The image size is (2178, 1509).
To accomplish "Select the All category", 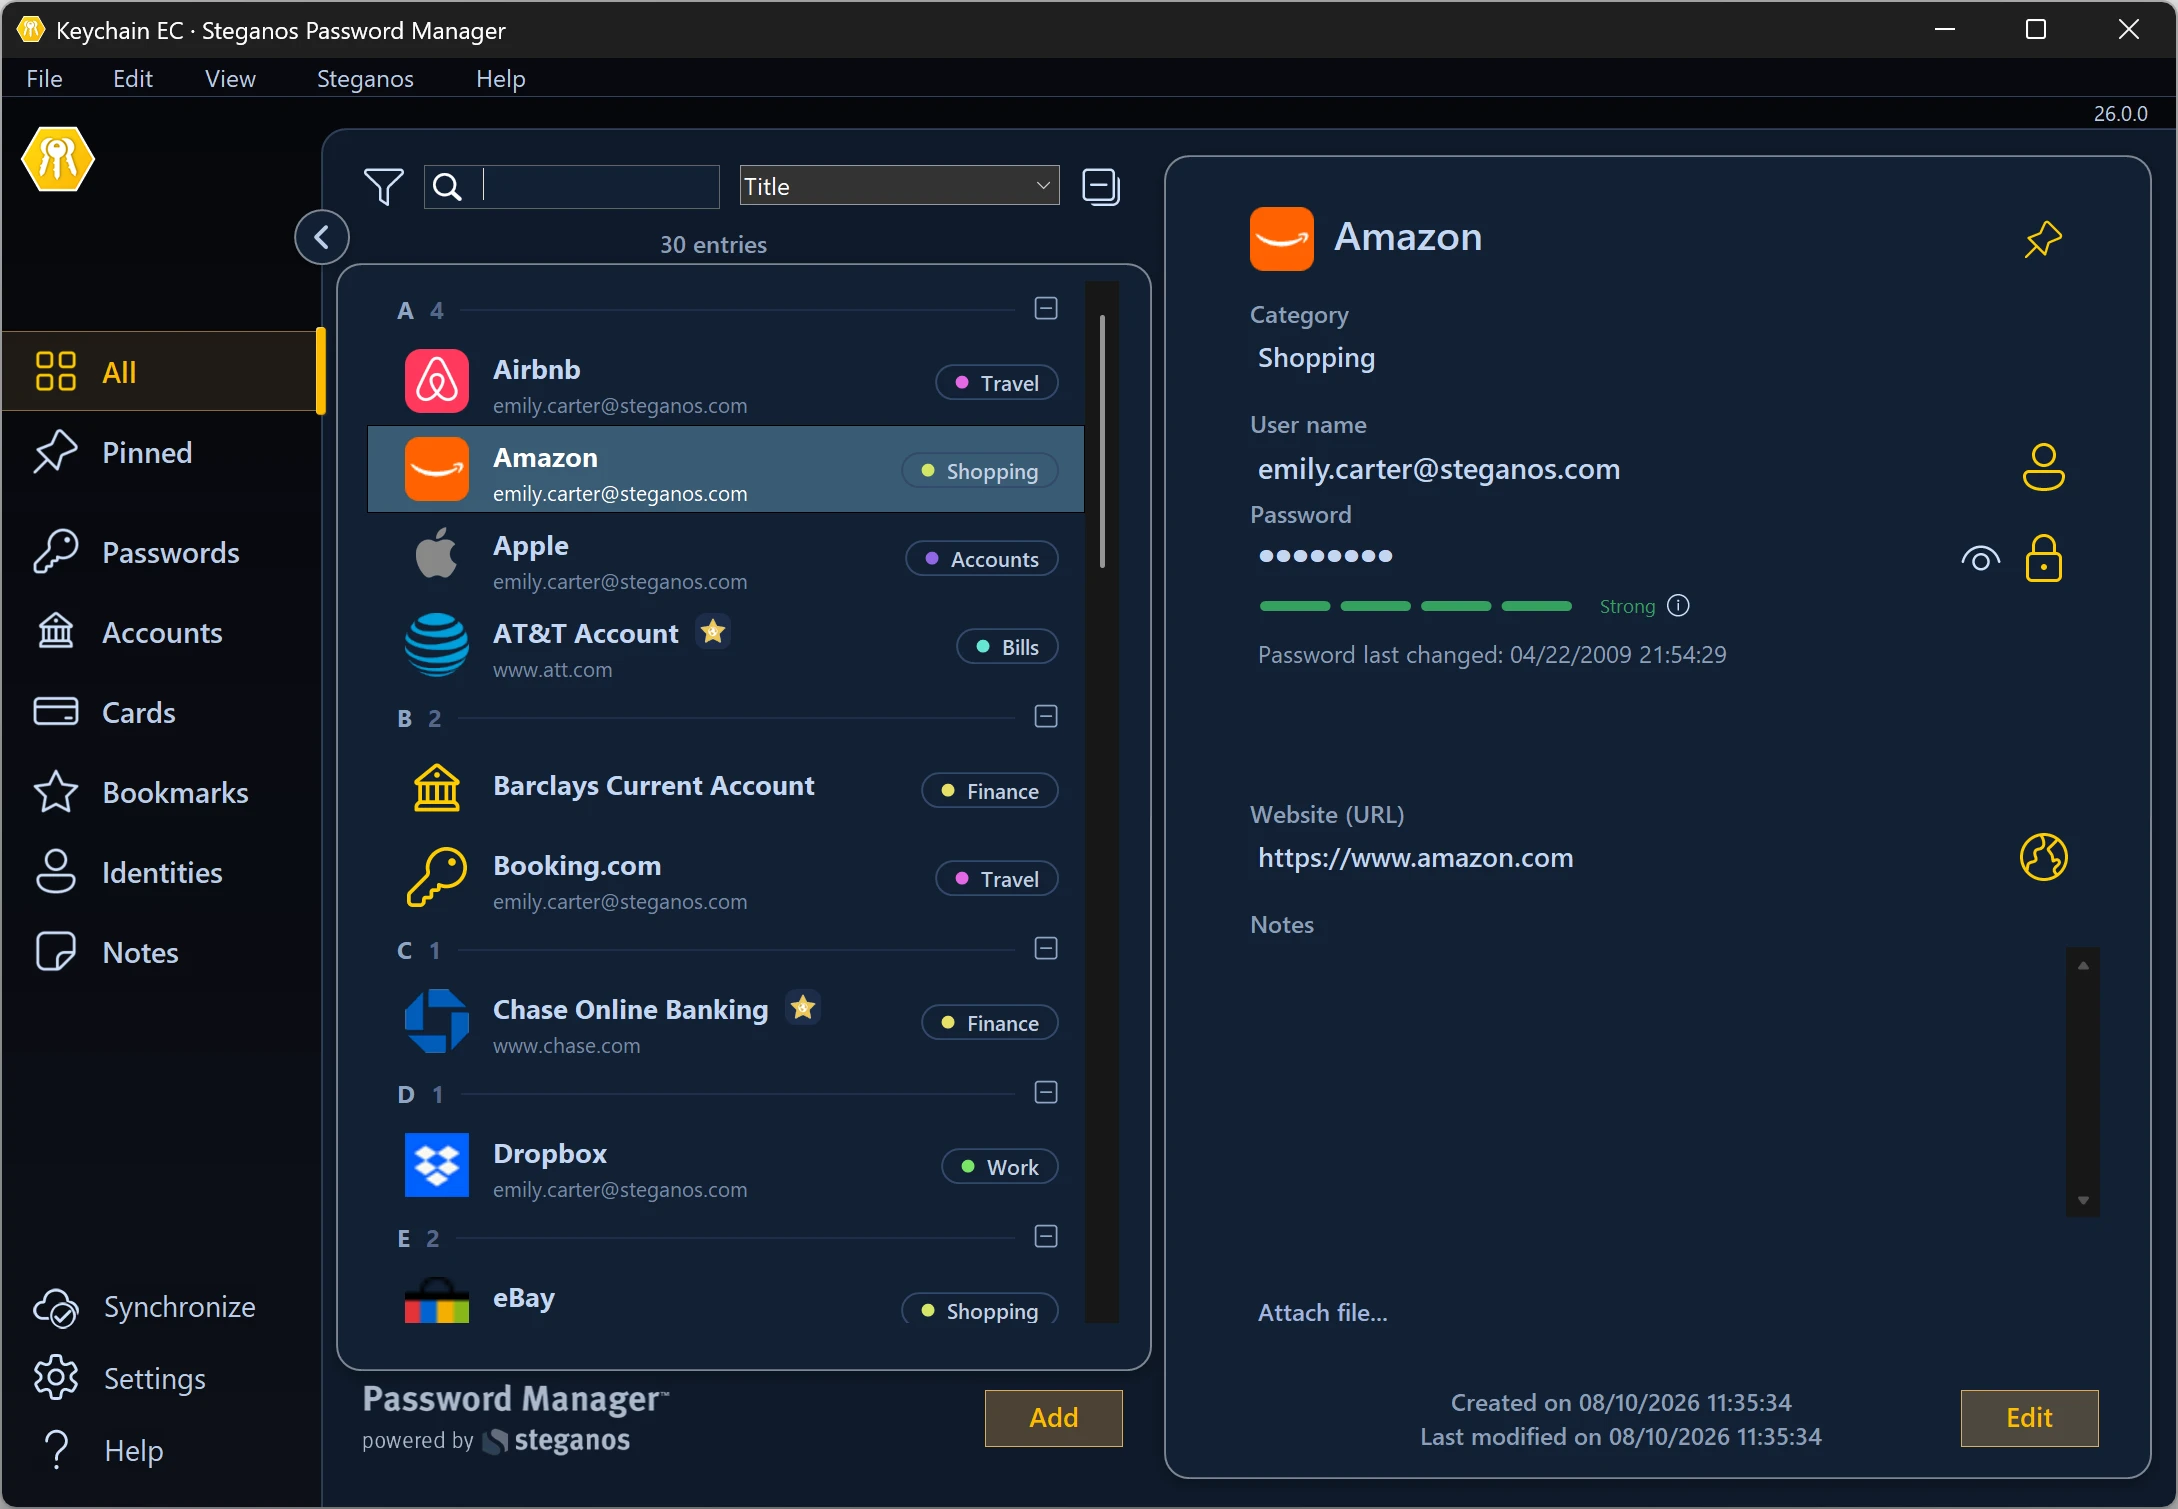I will 162,372.
